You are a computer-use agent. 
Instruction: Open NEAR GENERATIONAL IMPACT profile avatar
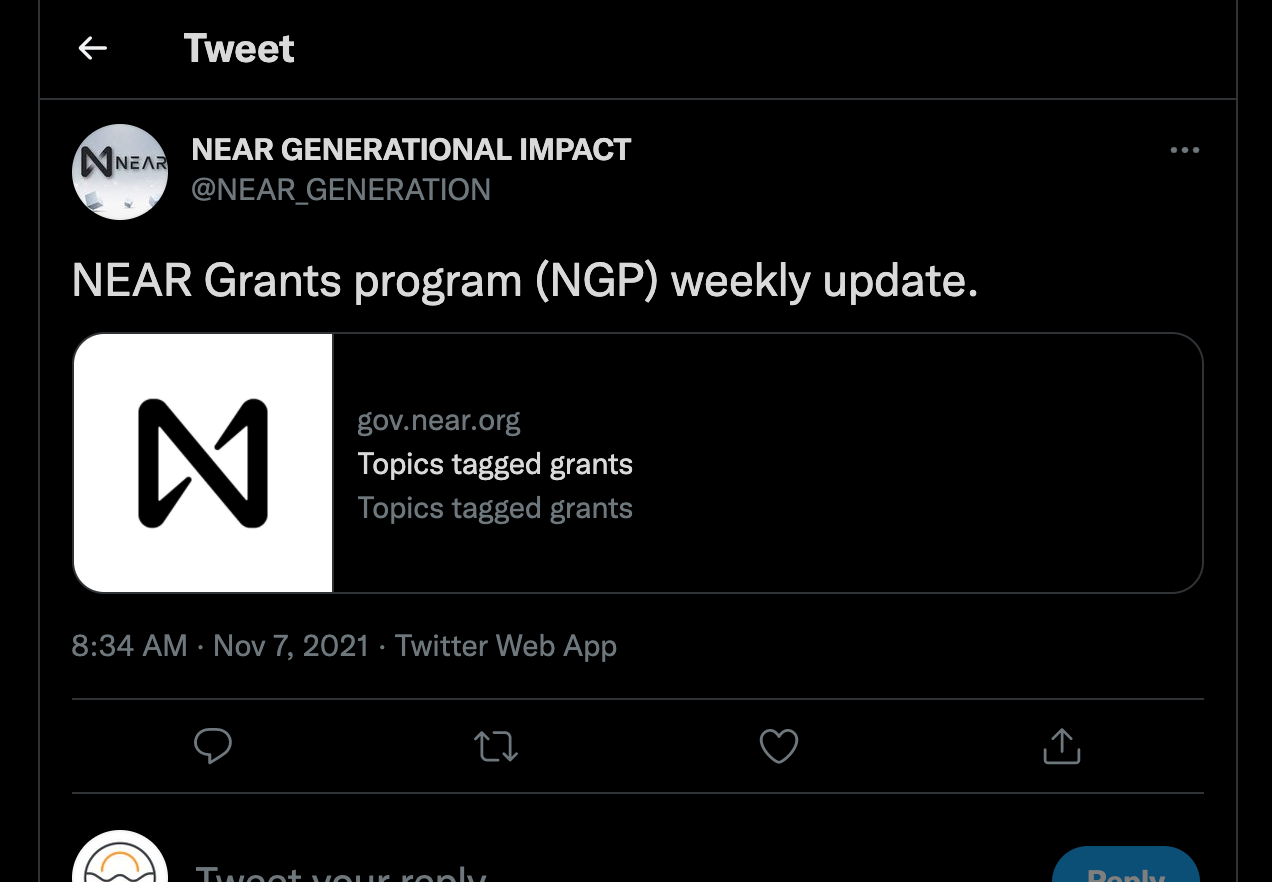pos(120,171)
